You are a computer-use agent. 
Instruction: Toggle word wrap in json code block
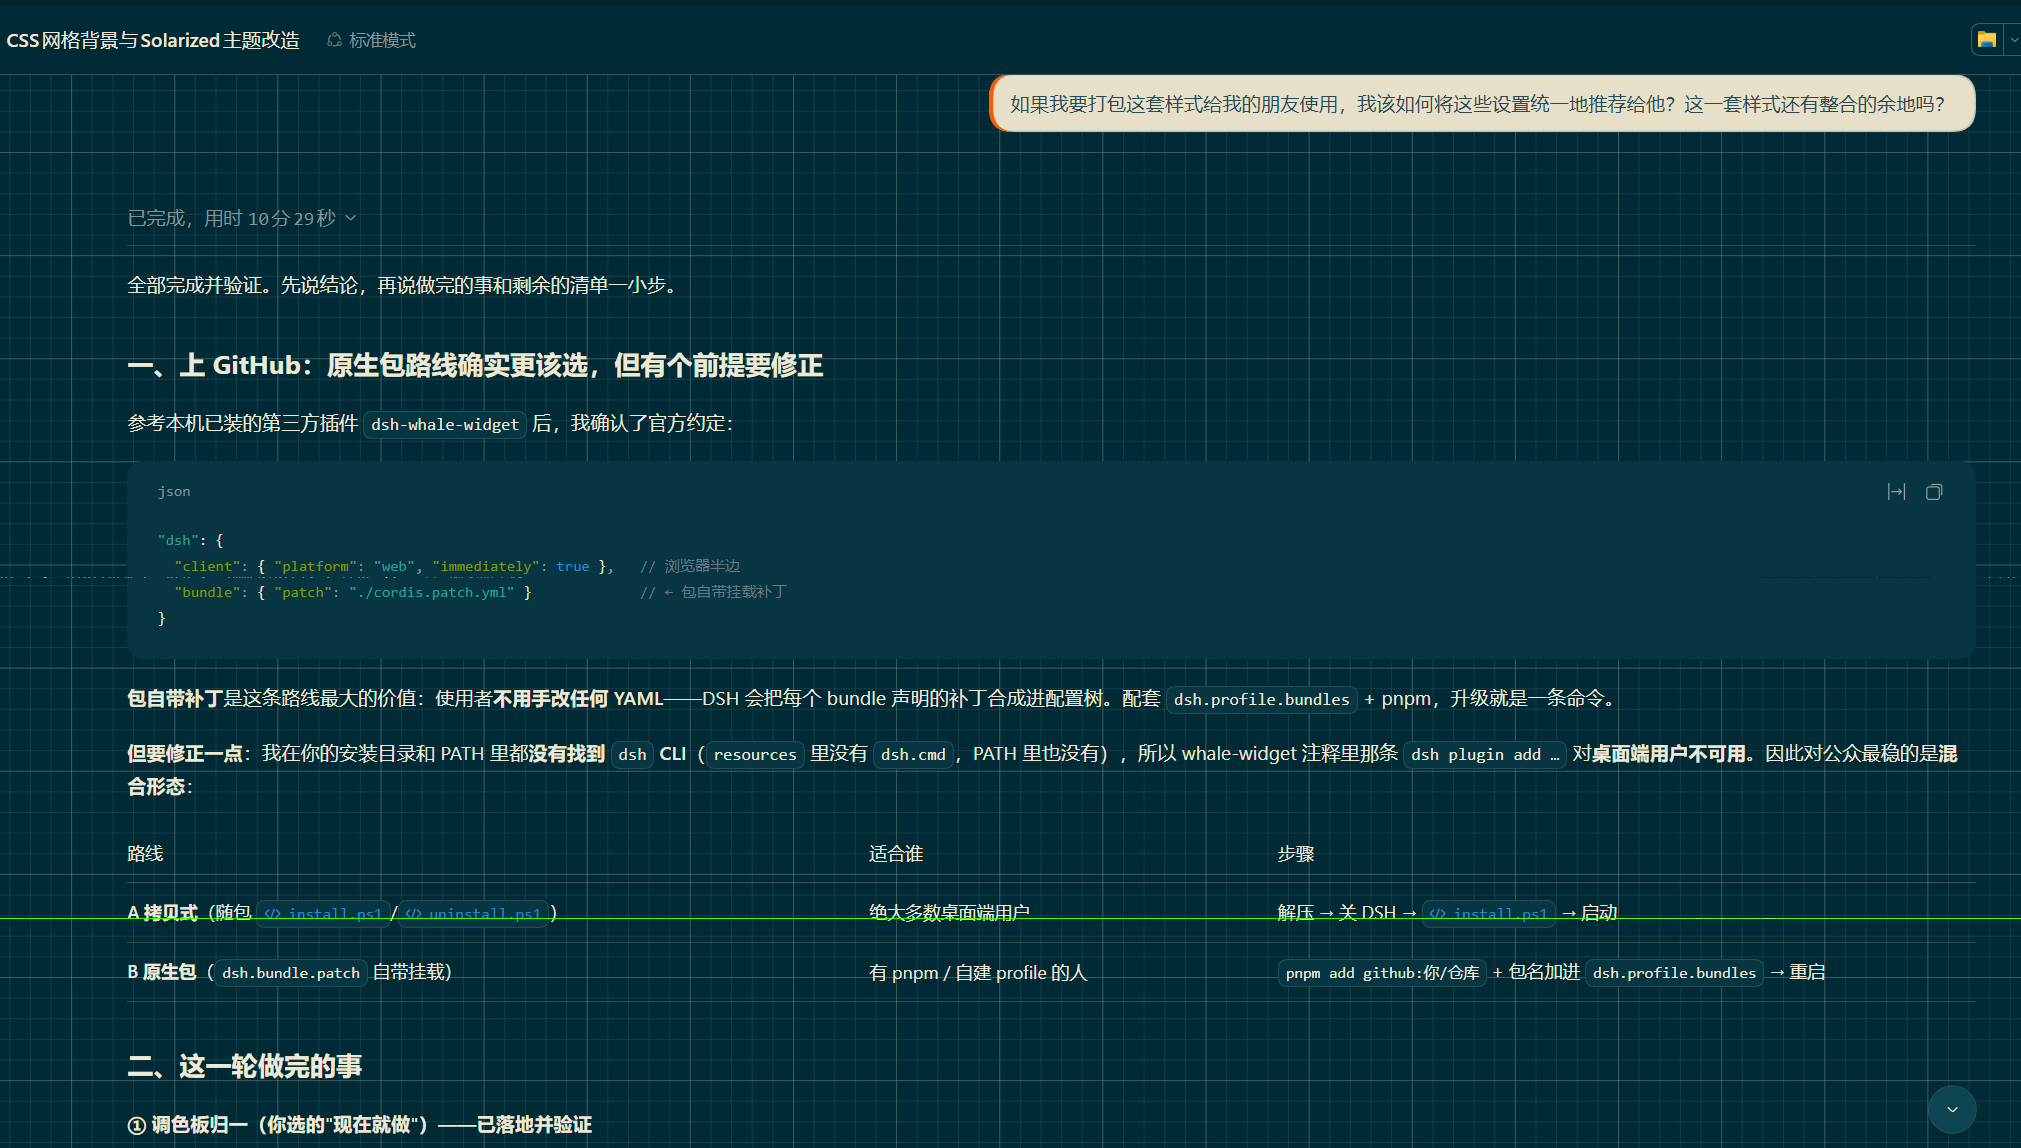coord(1896,492)
